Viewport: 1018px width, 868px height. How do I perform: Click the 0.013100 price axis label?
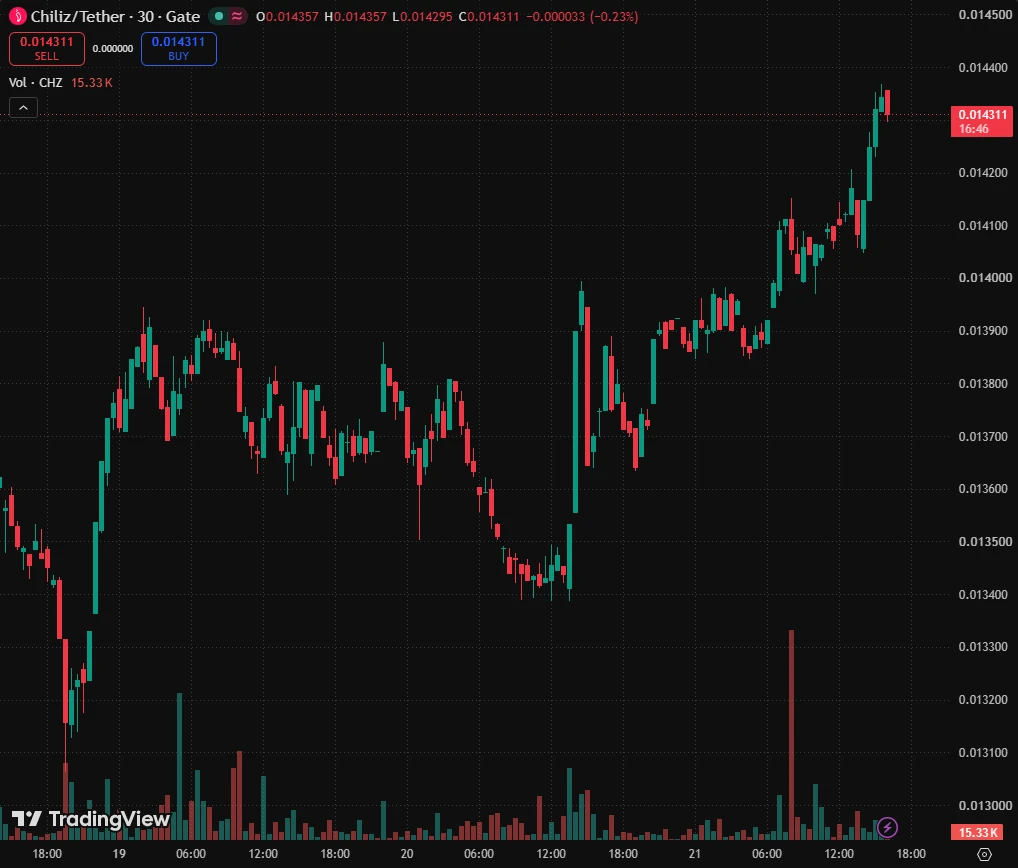coord(985,752)
